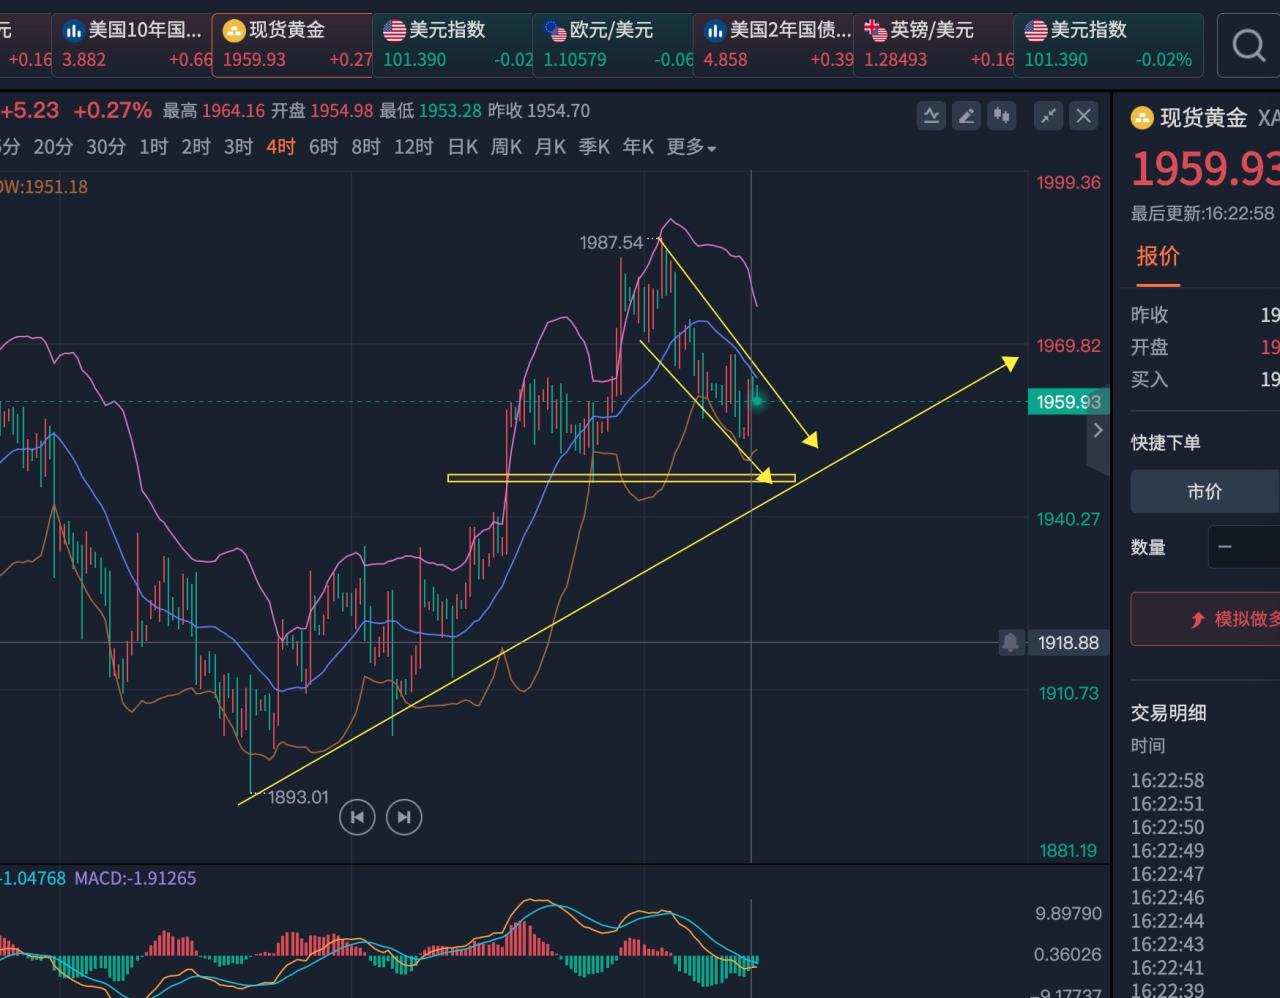
Task: Select the 英镑/美元 ticker tab
Action: (934, 45)
